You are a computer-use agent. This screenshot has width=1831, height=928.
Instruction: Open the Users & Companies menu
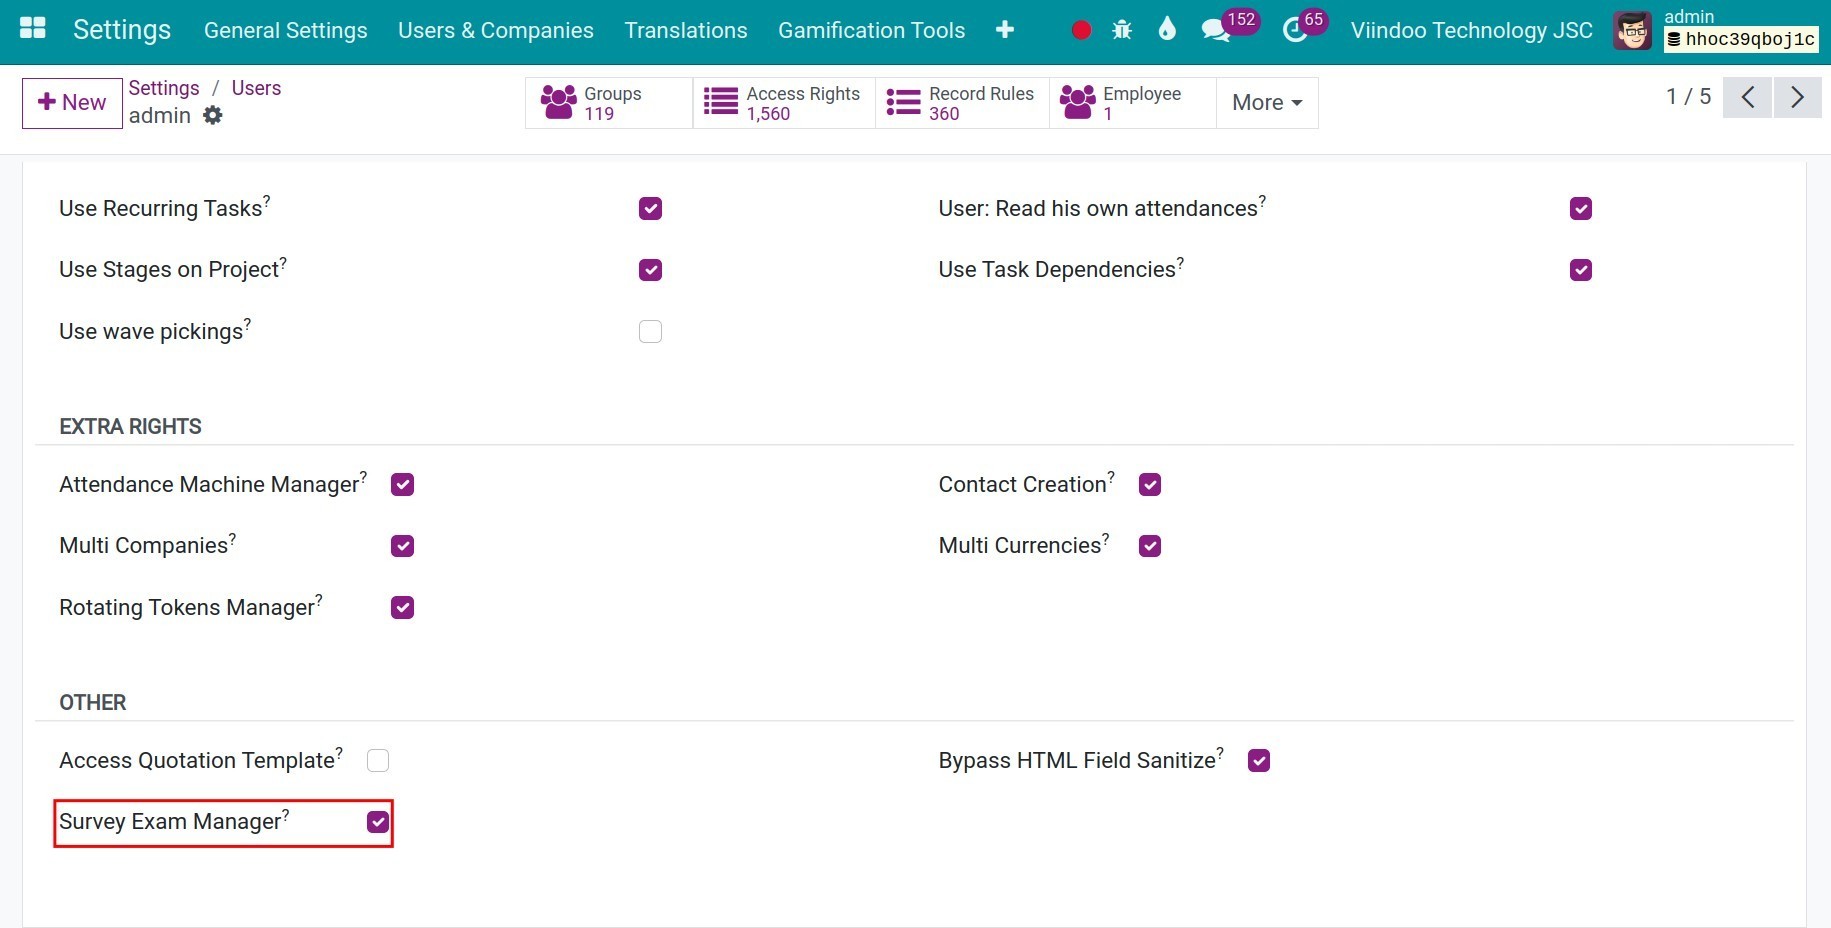496,30
